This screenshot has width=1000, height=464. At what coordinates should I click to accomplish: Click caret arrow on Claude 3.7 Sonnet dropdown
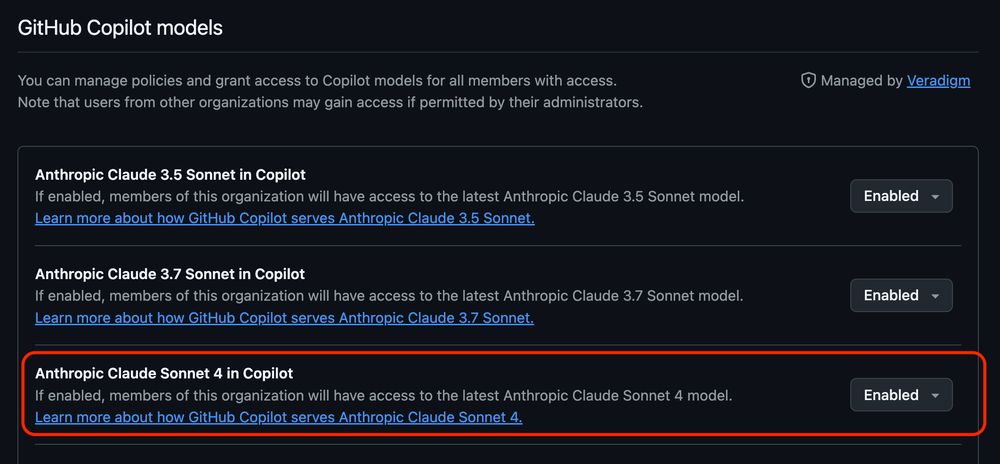[x=935, y=296]
